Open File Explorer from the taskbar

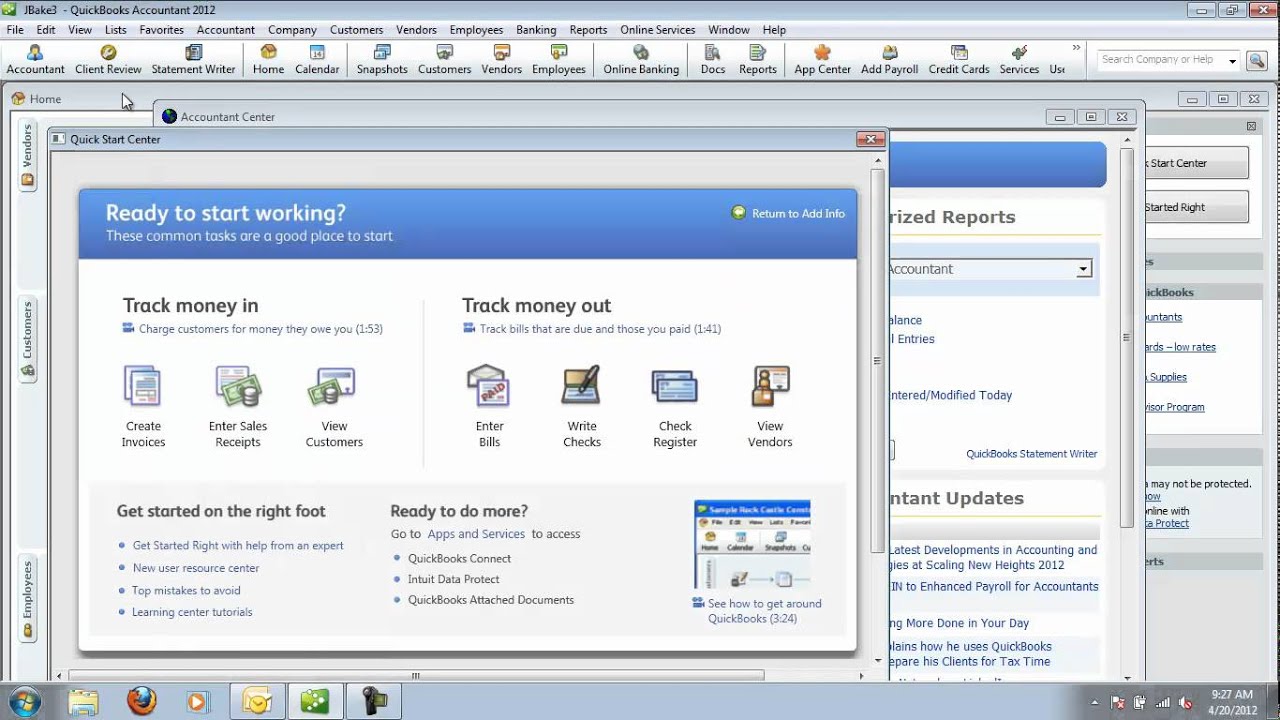click(84, 702)
